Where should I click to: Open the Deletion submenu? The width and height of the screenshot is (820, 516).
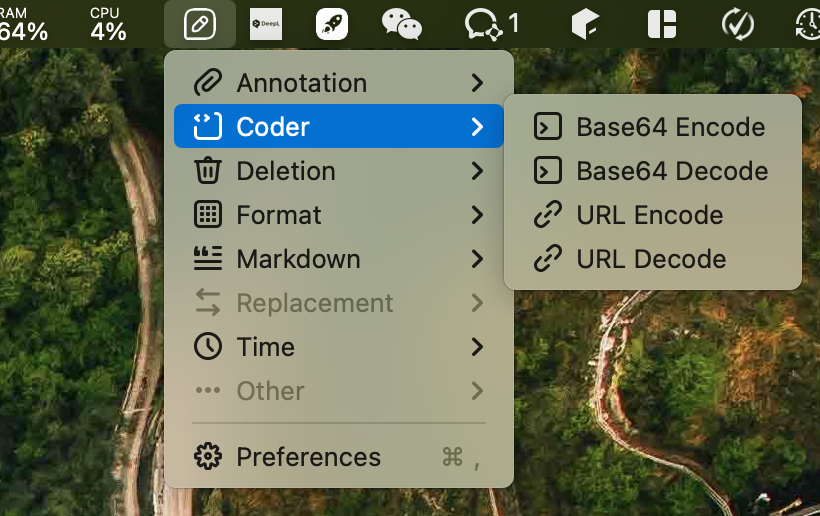[x=339, y=170]
